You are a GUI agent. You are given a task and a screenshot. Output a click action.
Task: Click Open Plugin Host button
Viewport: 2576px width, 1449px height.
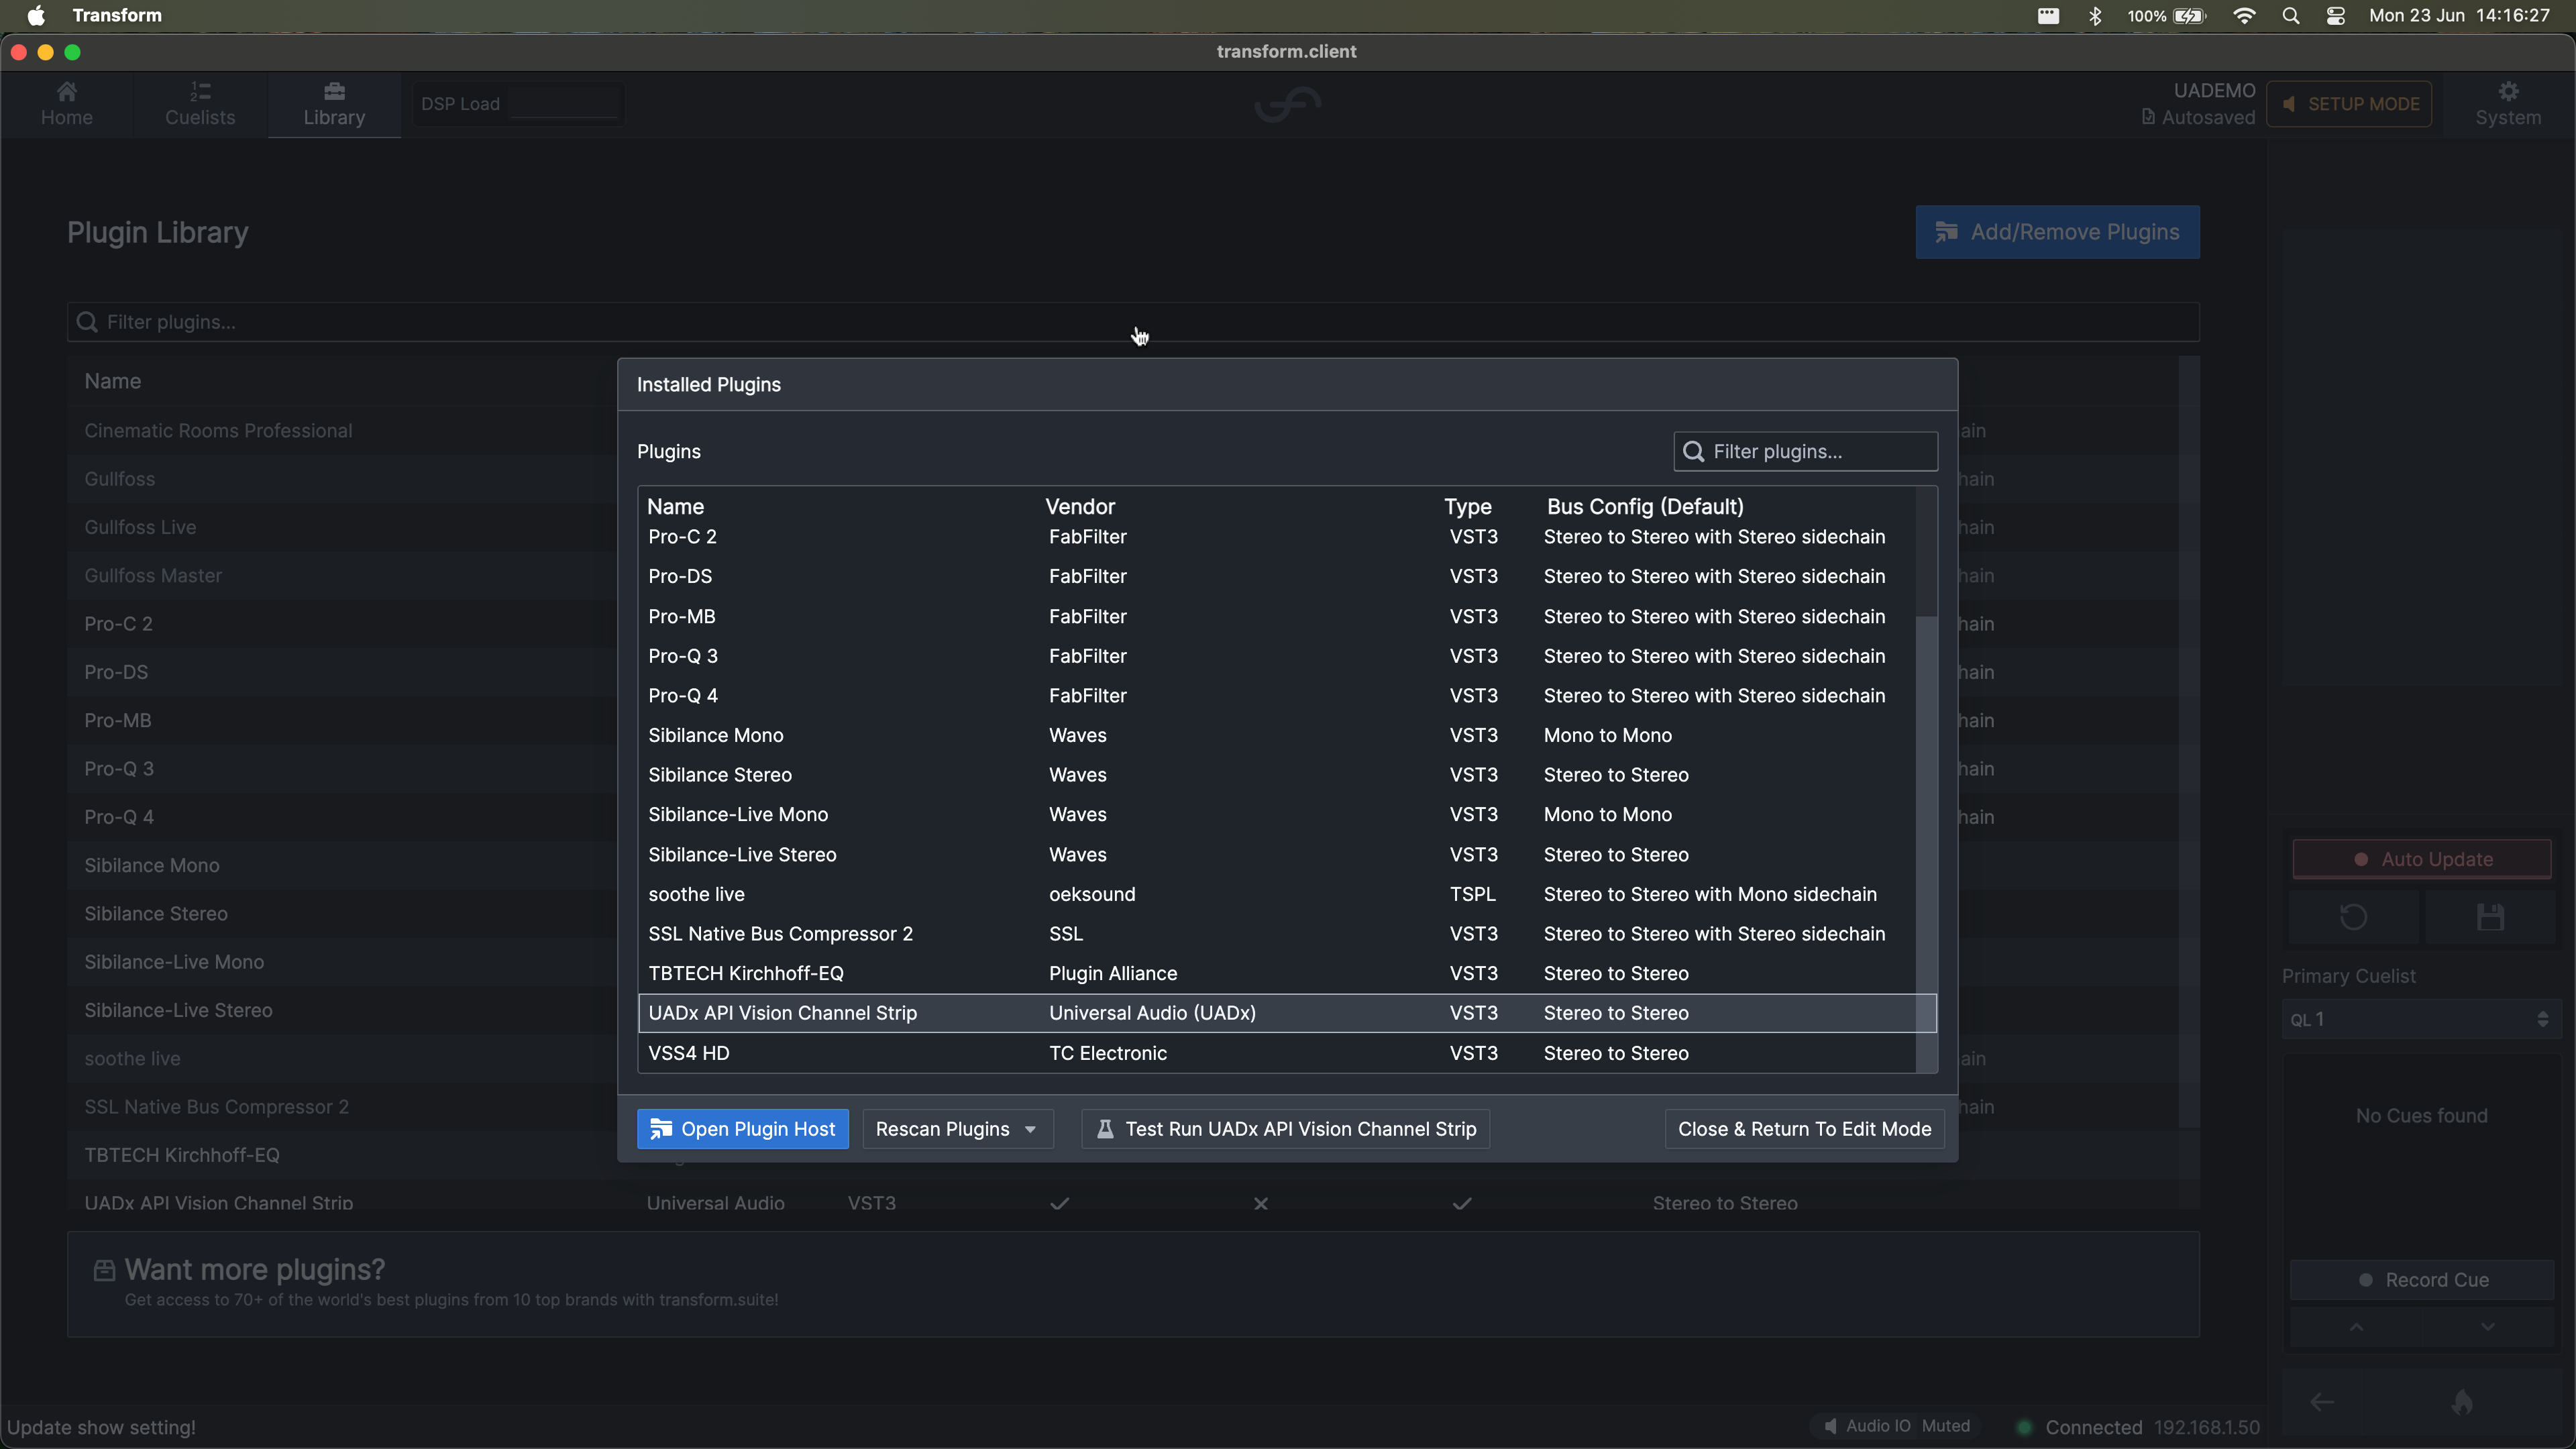point(742,1128)
